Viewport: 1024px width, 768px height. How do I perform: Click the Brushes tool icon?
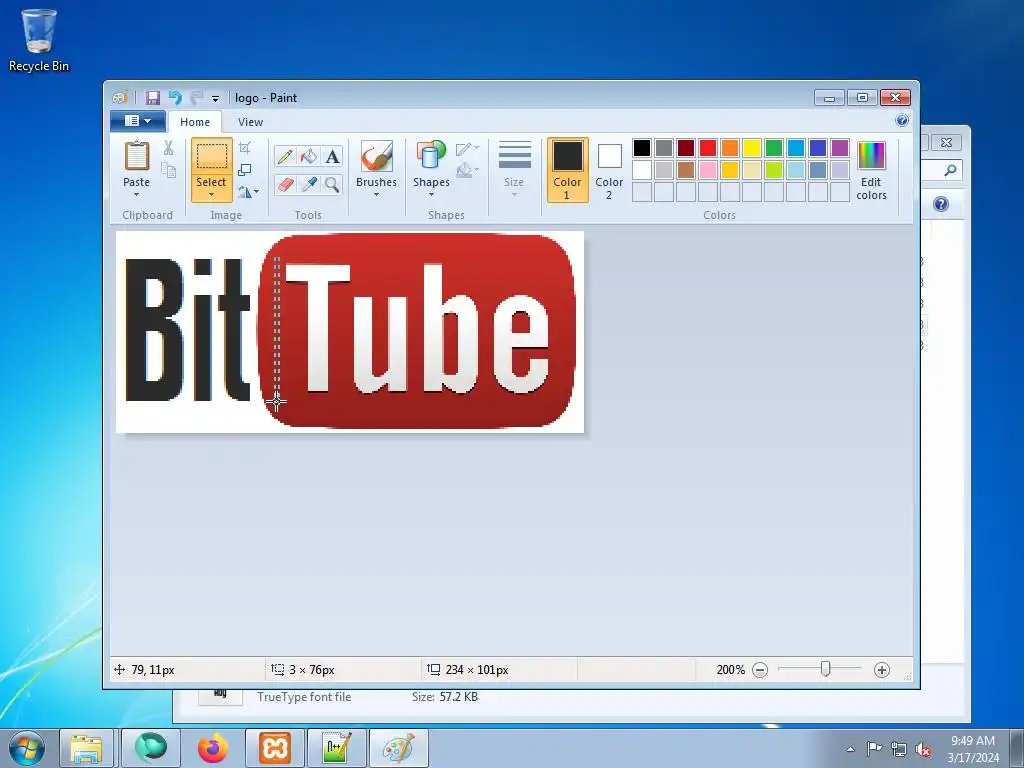tap(377, 157)
